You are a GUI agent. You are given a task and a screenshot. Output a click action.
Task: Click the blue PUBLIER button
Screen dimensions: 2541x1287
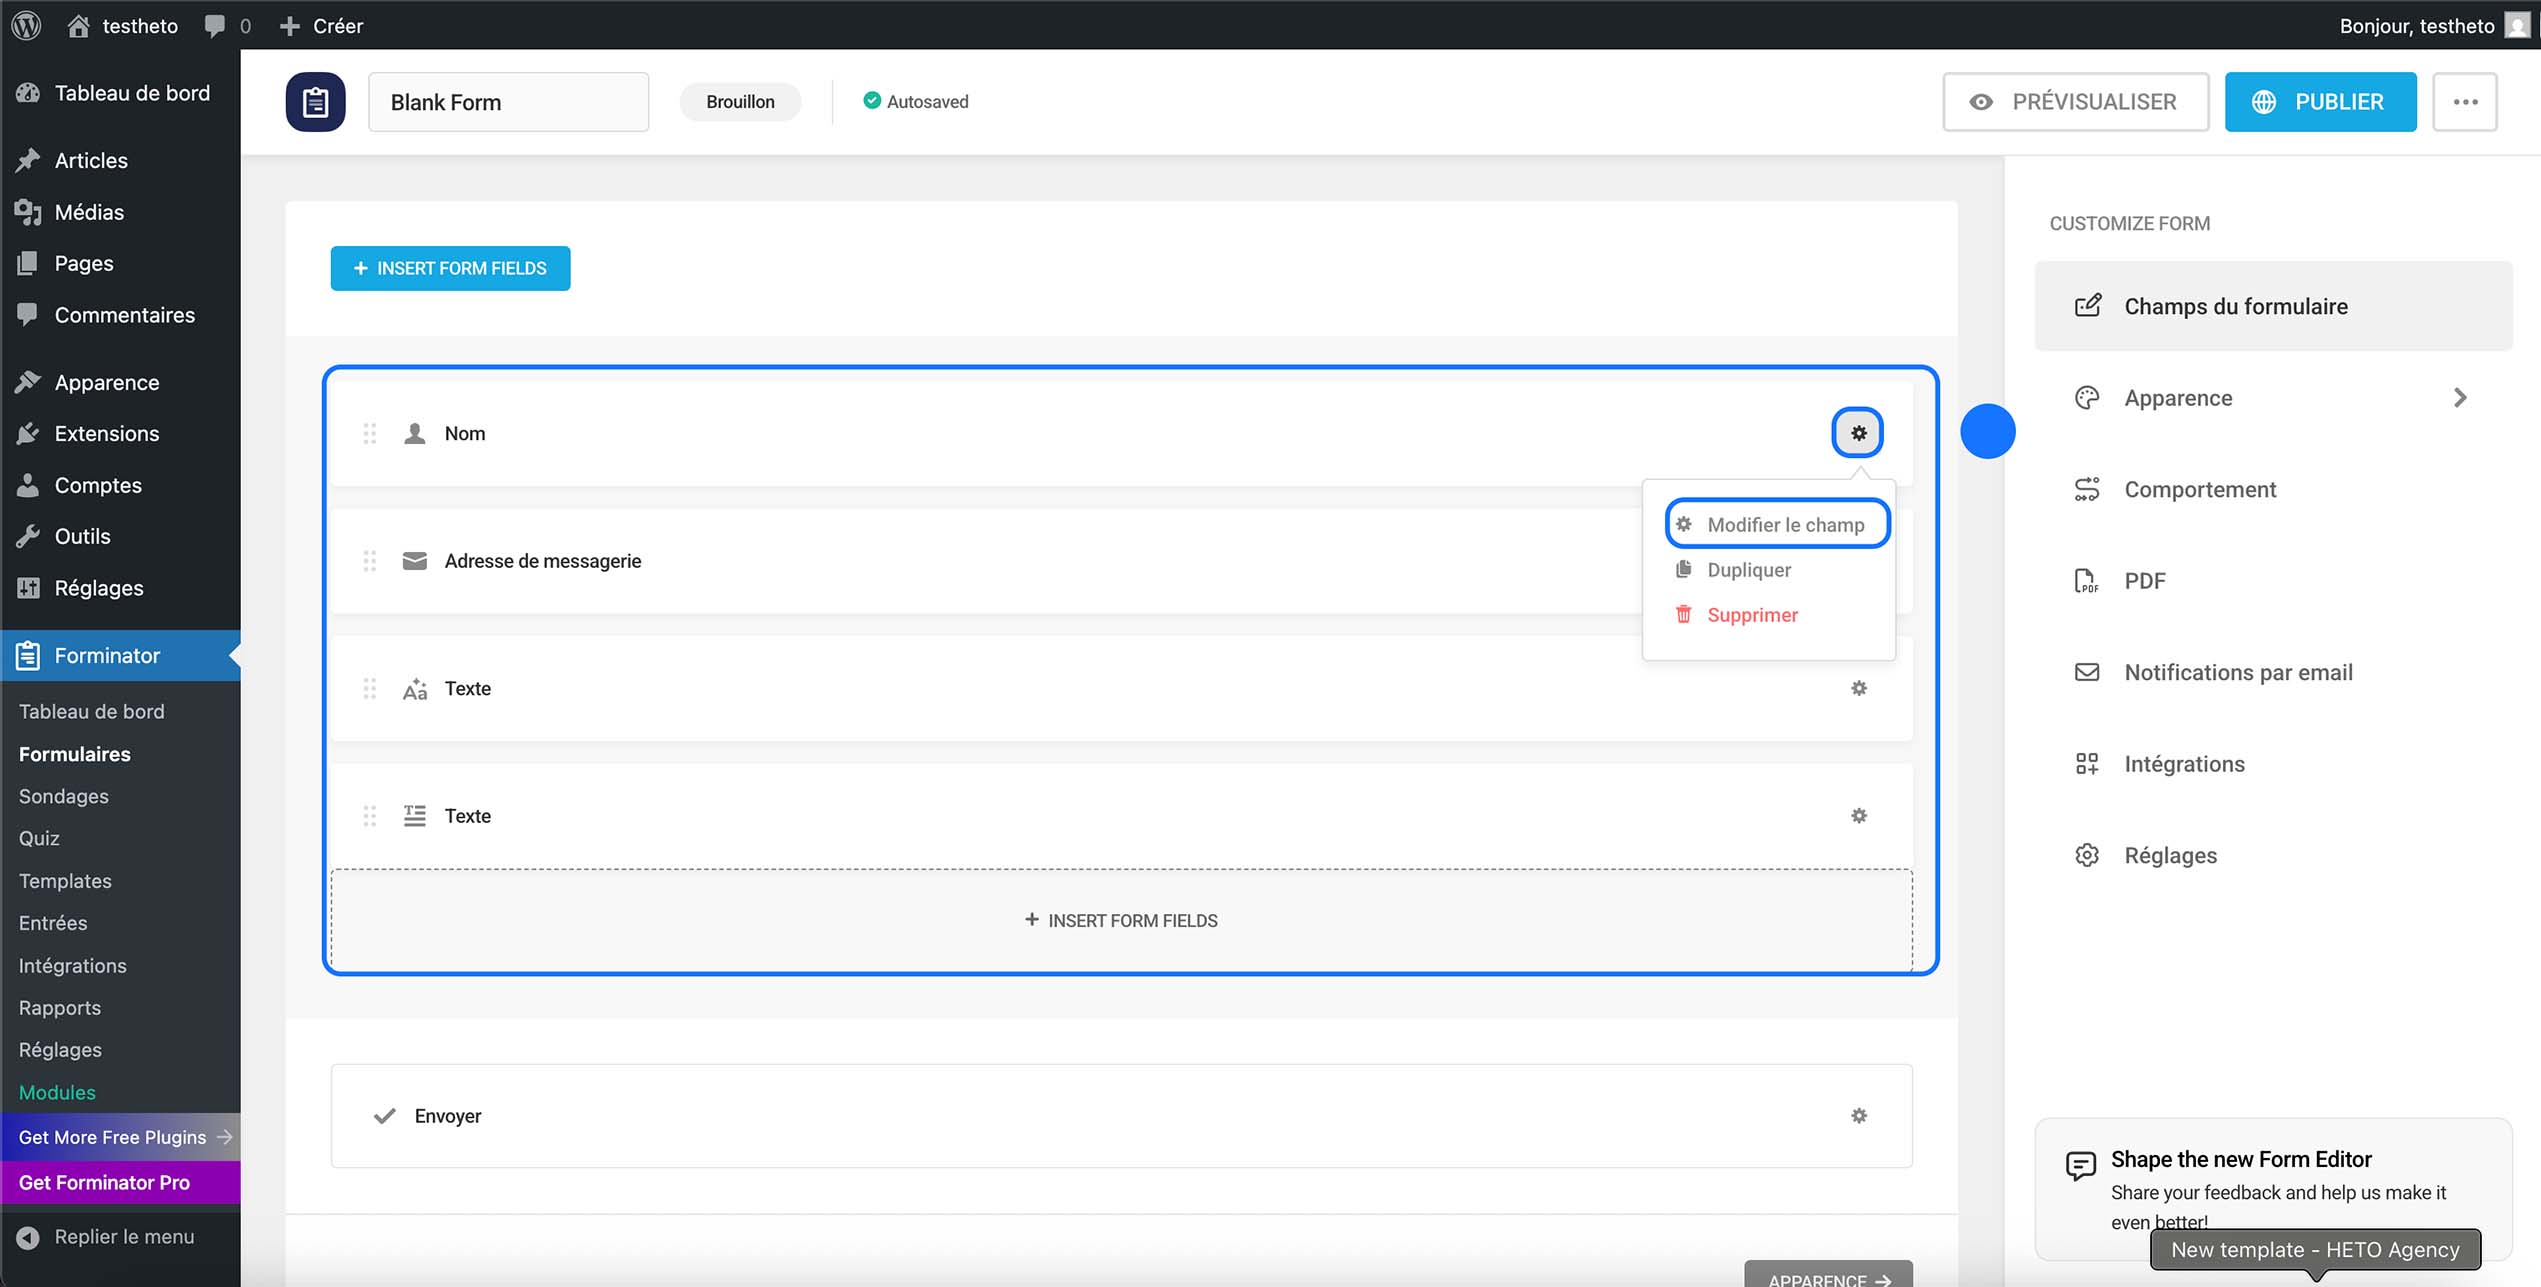tap(2319, 102)
